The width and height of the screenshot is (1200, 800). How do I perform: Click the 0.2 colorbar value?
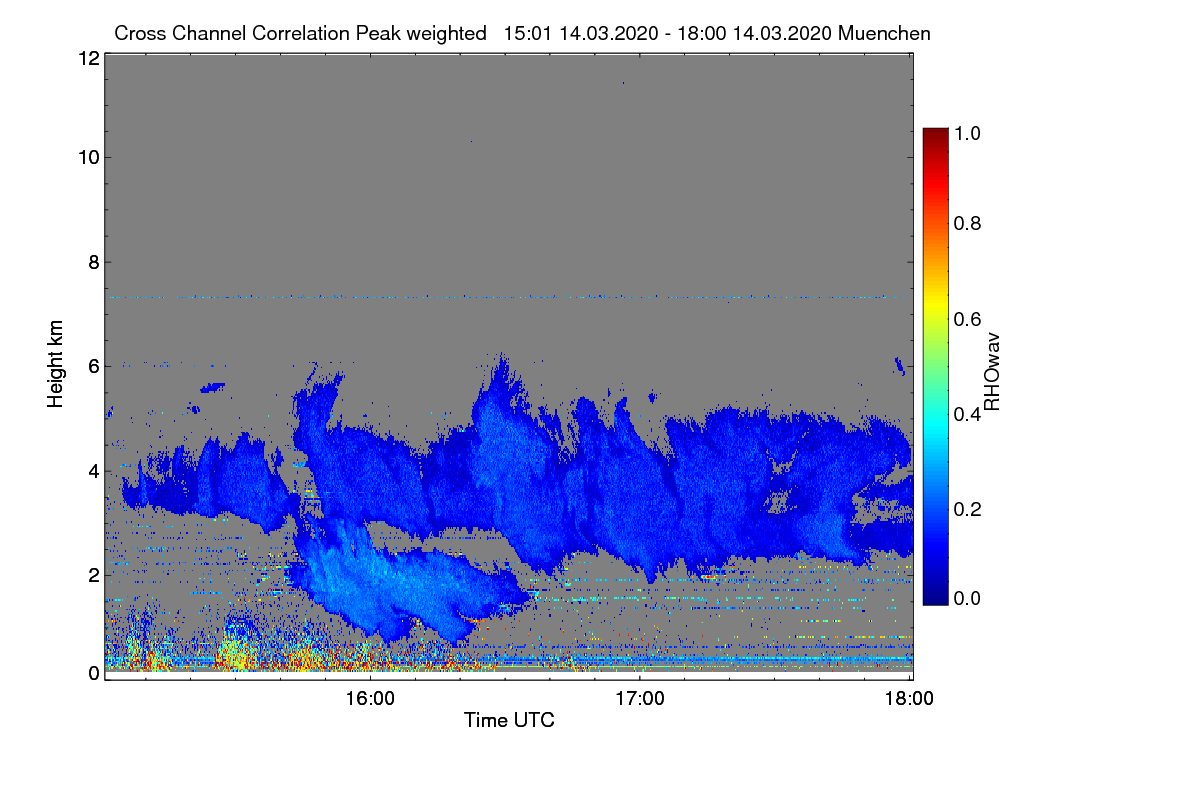pyautogui.click(x=967, y=509)
